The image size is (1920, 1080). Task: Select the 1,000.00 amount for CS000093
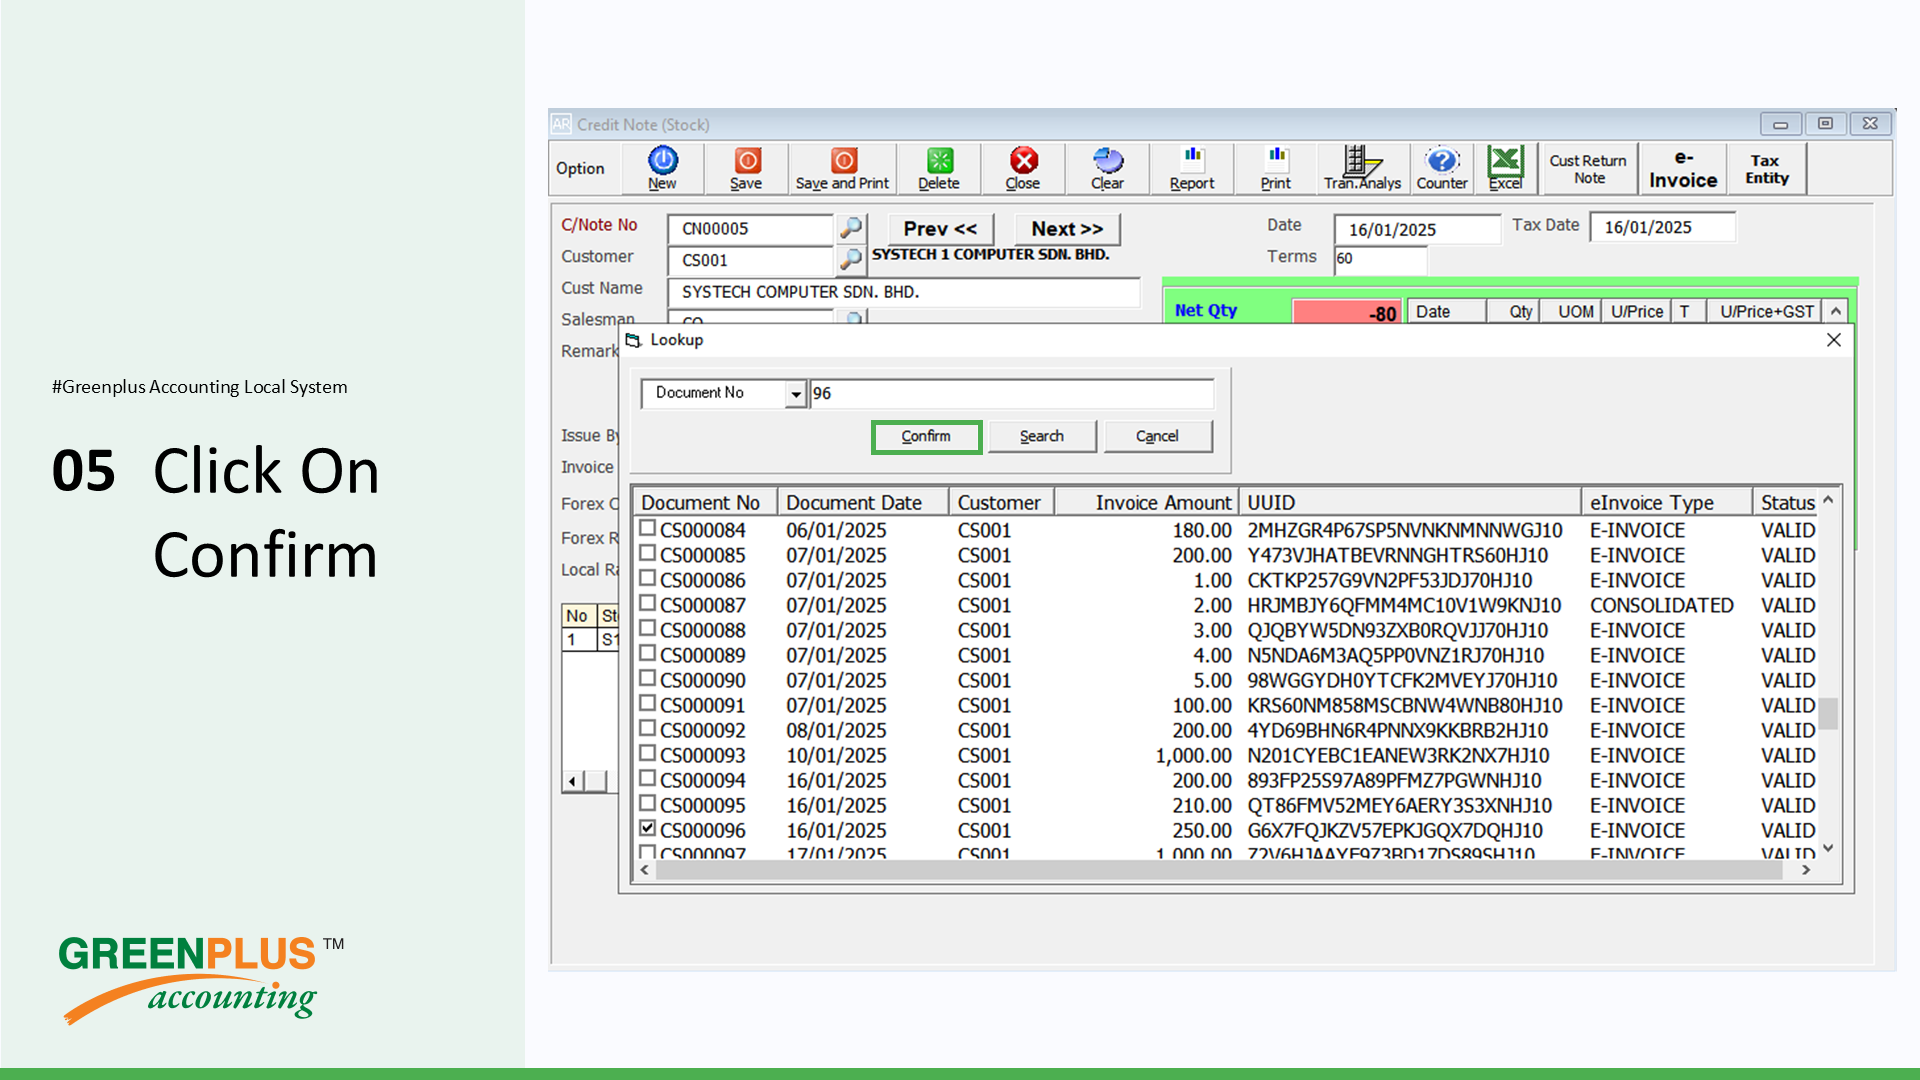tap(1193, 756)
